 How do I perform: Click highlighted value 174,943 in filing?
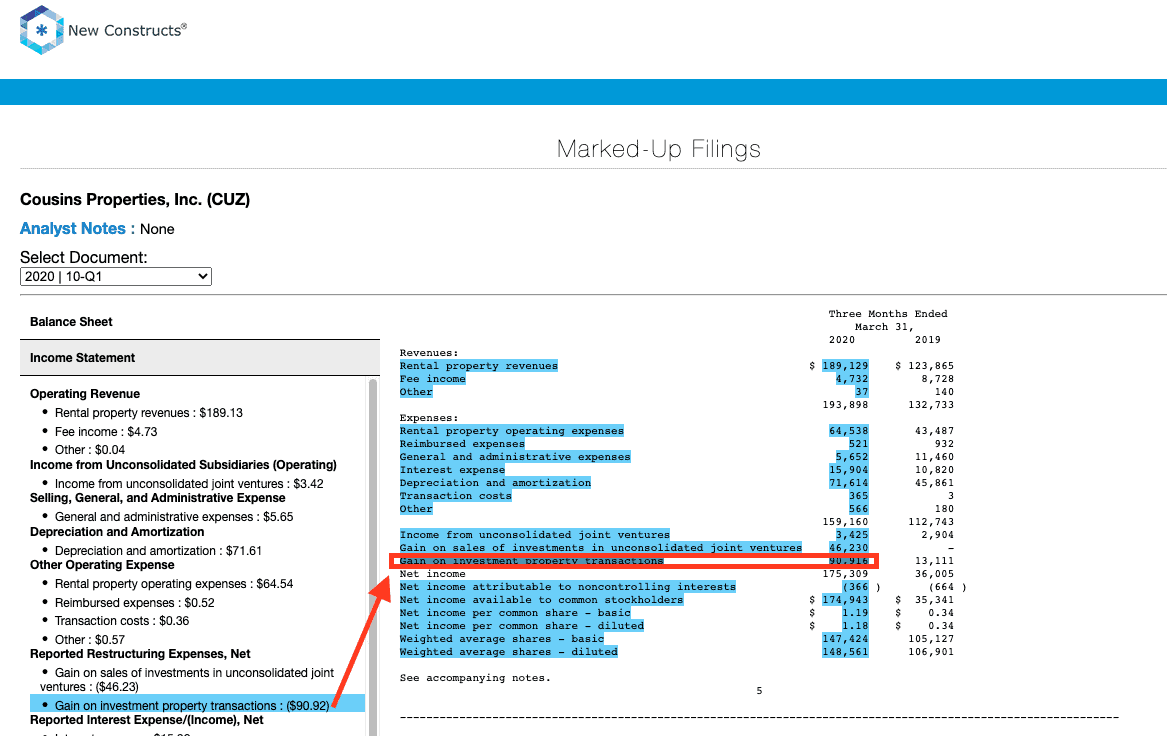845,600
